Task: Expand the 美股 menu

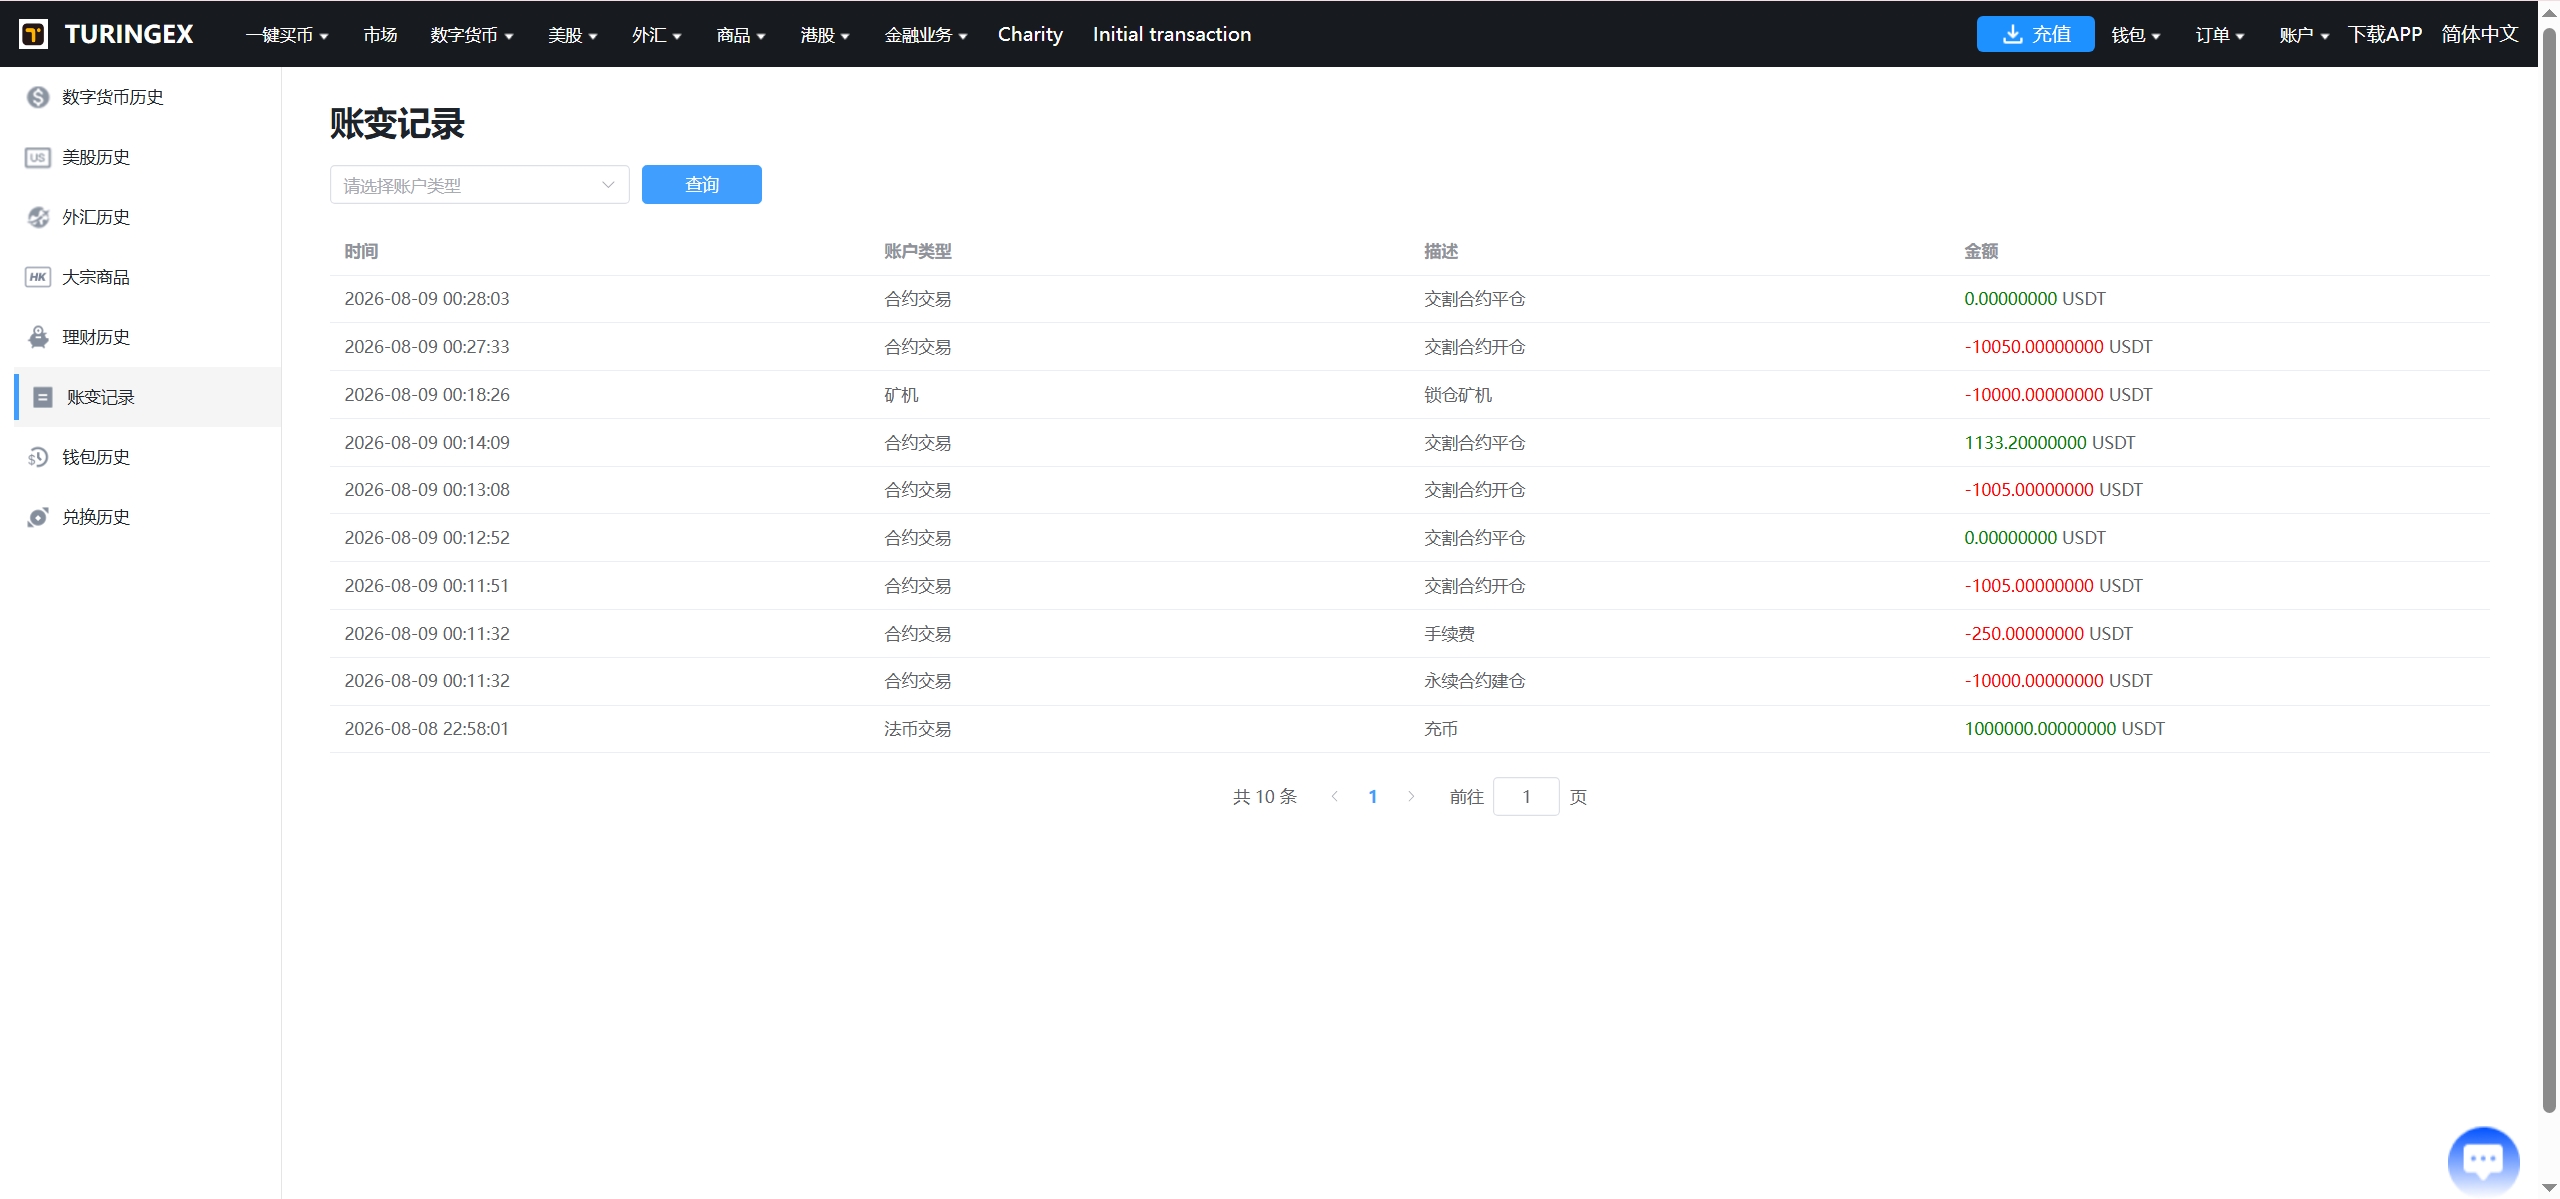Action: click(572, 35)
